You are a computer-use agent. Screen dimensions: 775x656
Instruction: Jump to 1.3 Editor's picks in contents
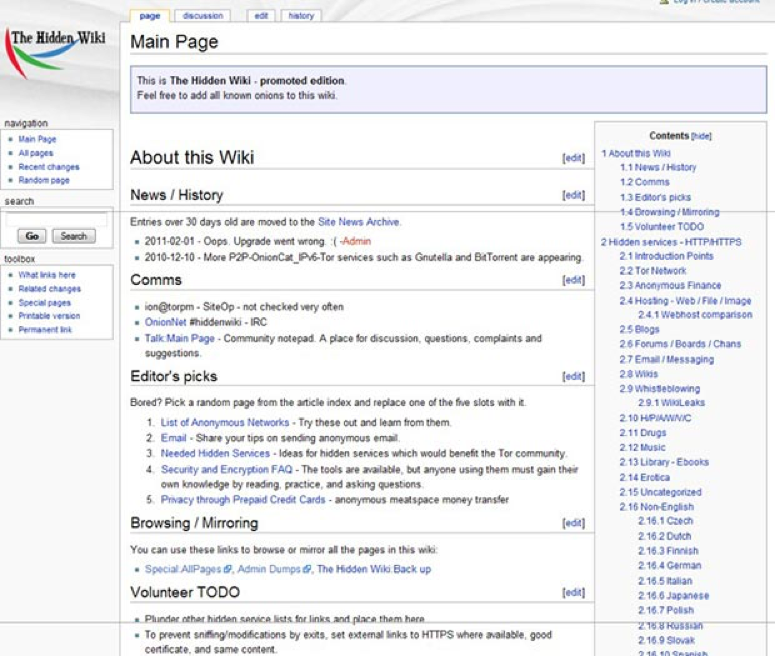point(655,197)
